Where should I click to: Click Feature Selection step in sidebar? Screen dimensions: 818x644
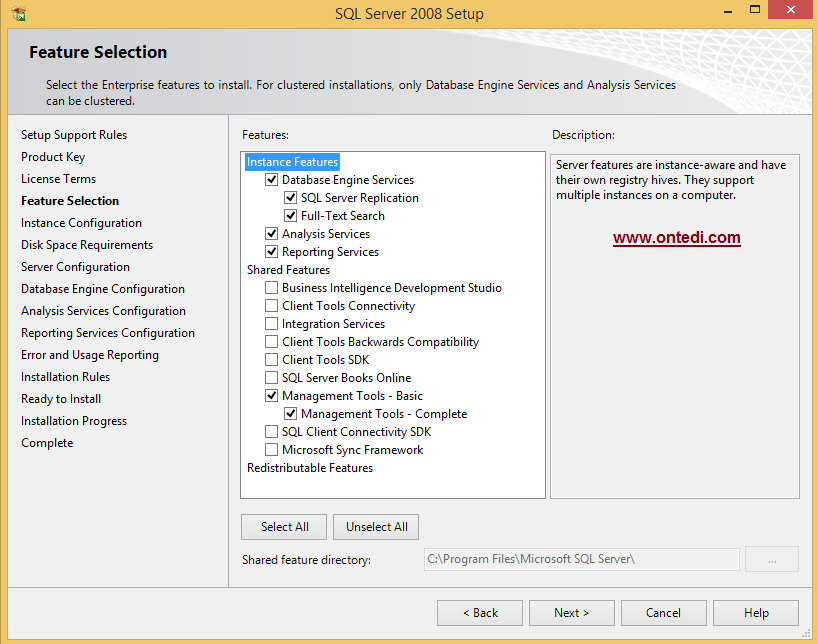[x=70, y=200]
